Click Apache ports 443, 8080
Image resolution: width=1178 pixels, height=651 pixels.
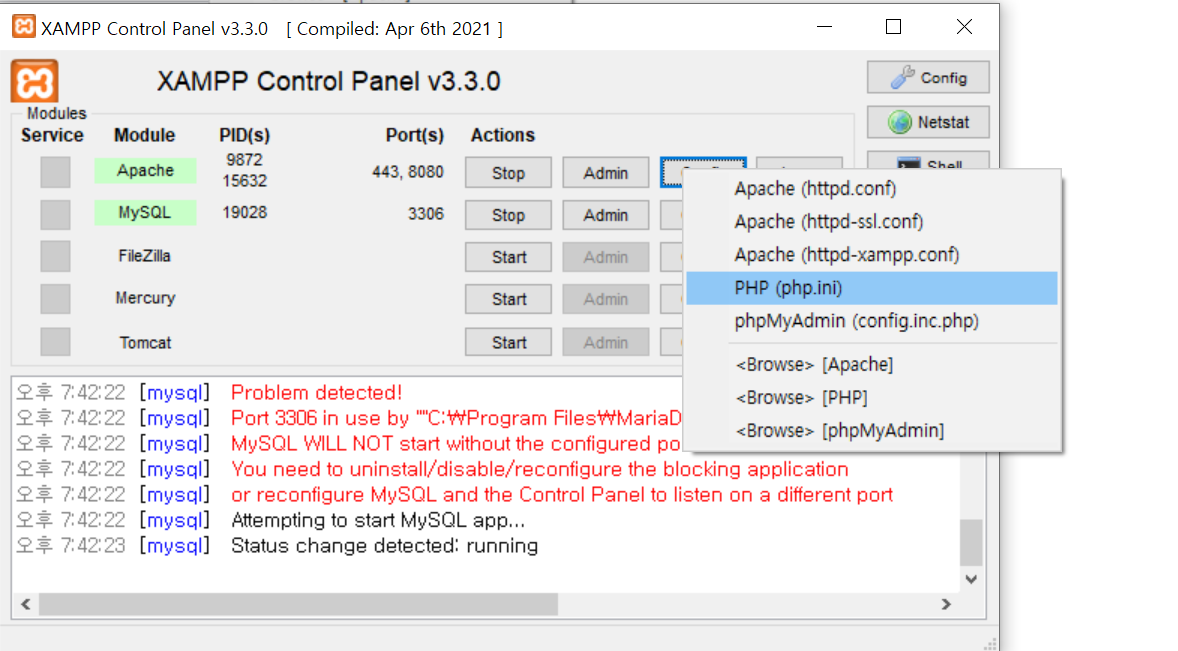pos(408,172)
